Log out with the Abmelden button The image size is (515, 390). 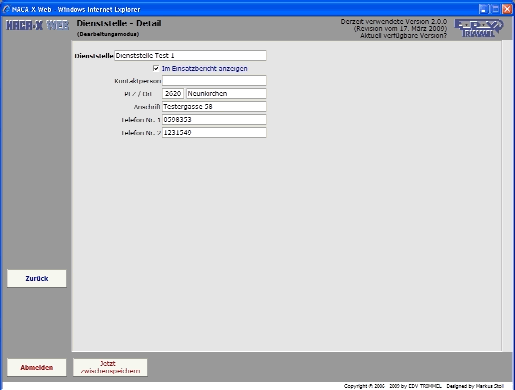tap(37, 367)
